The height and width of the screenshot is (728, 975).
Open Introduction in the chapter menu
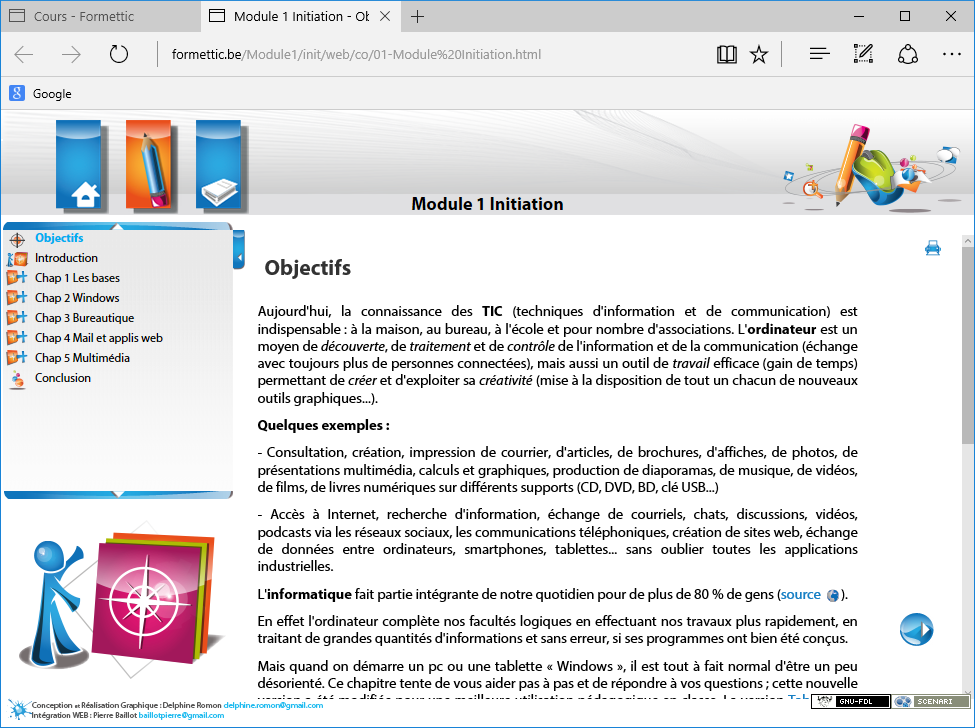pyautogui.click(x=66, y=258)
